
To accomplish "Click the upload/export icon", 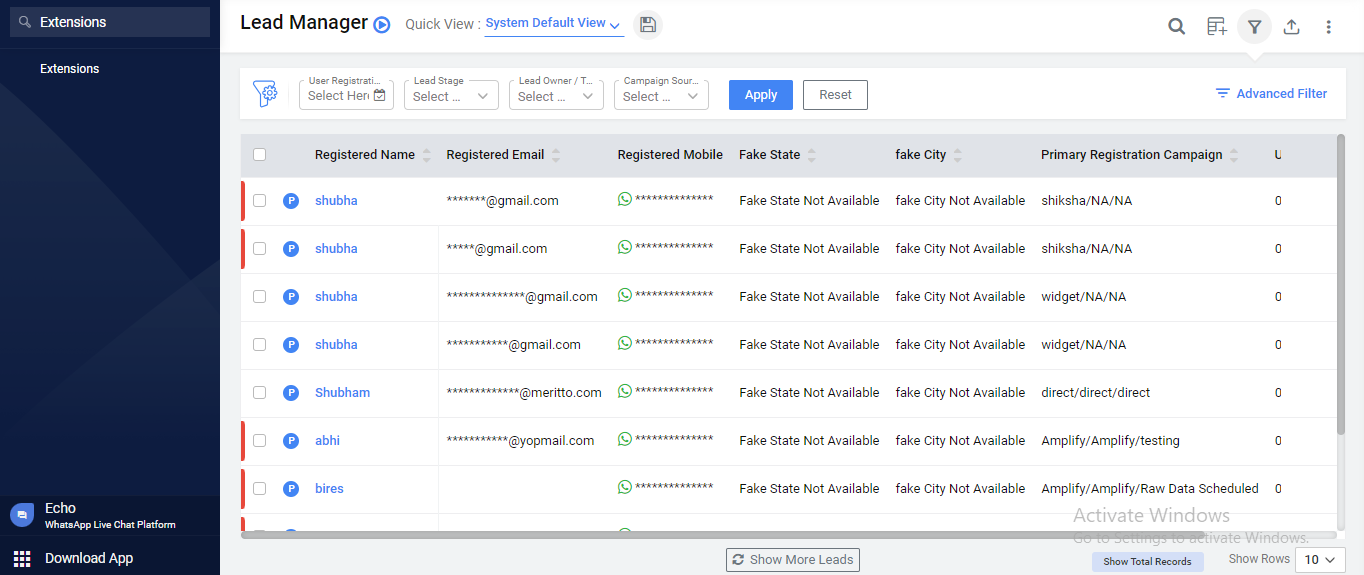I will [x=1291, y=27].
